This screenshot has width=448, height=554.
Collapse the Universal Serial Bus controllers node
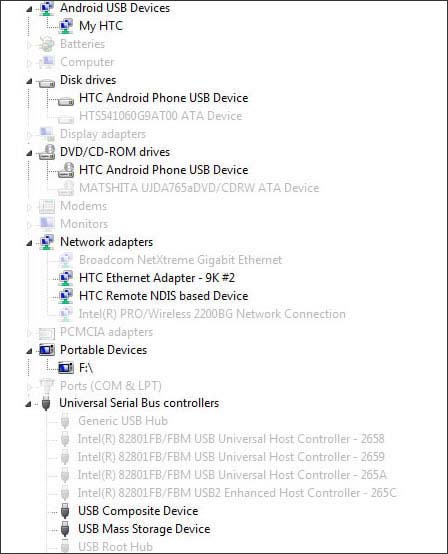[x=28, y=404]
